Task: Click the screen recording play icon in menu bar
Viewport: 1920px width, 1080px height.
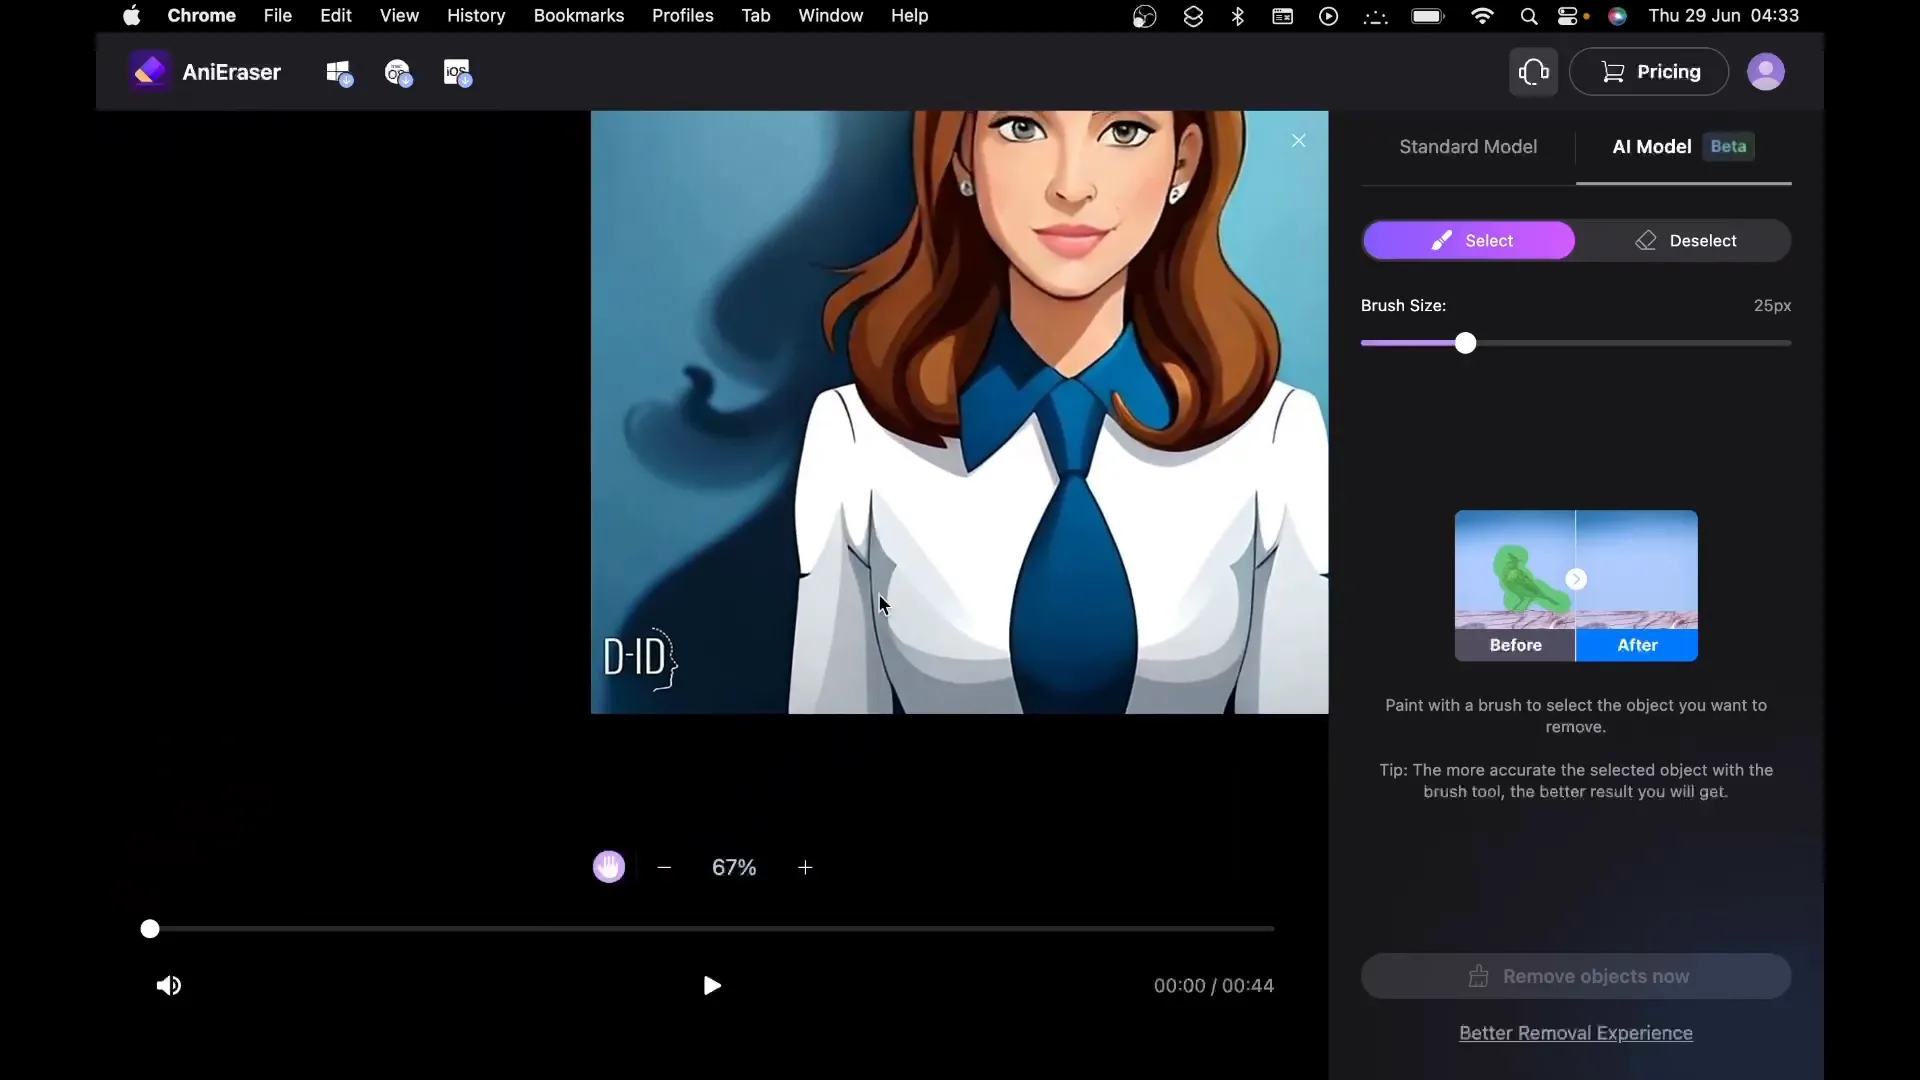Action: pos(1328,16)
